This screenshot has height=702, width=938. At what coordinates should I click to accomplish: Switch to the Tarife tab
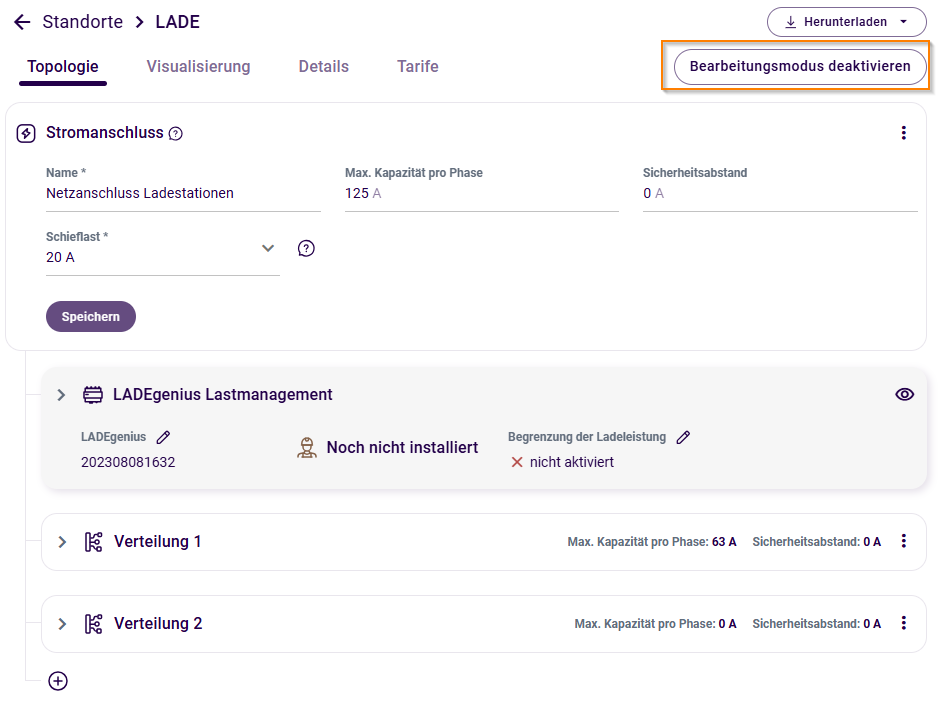click(417, 67)
